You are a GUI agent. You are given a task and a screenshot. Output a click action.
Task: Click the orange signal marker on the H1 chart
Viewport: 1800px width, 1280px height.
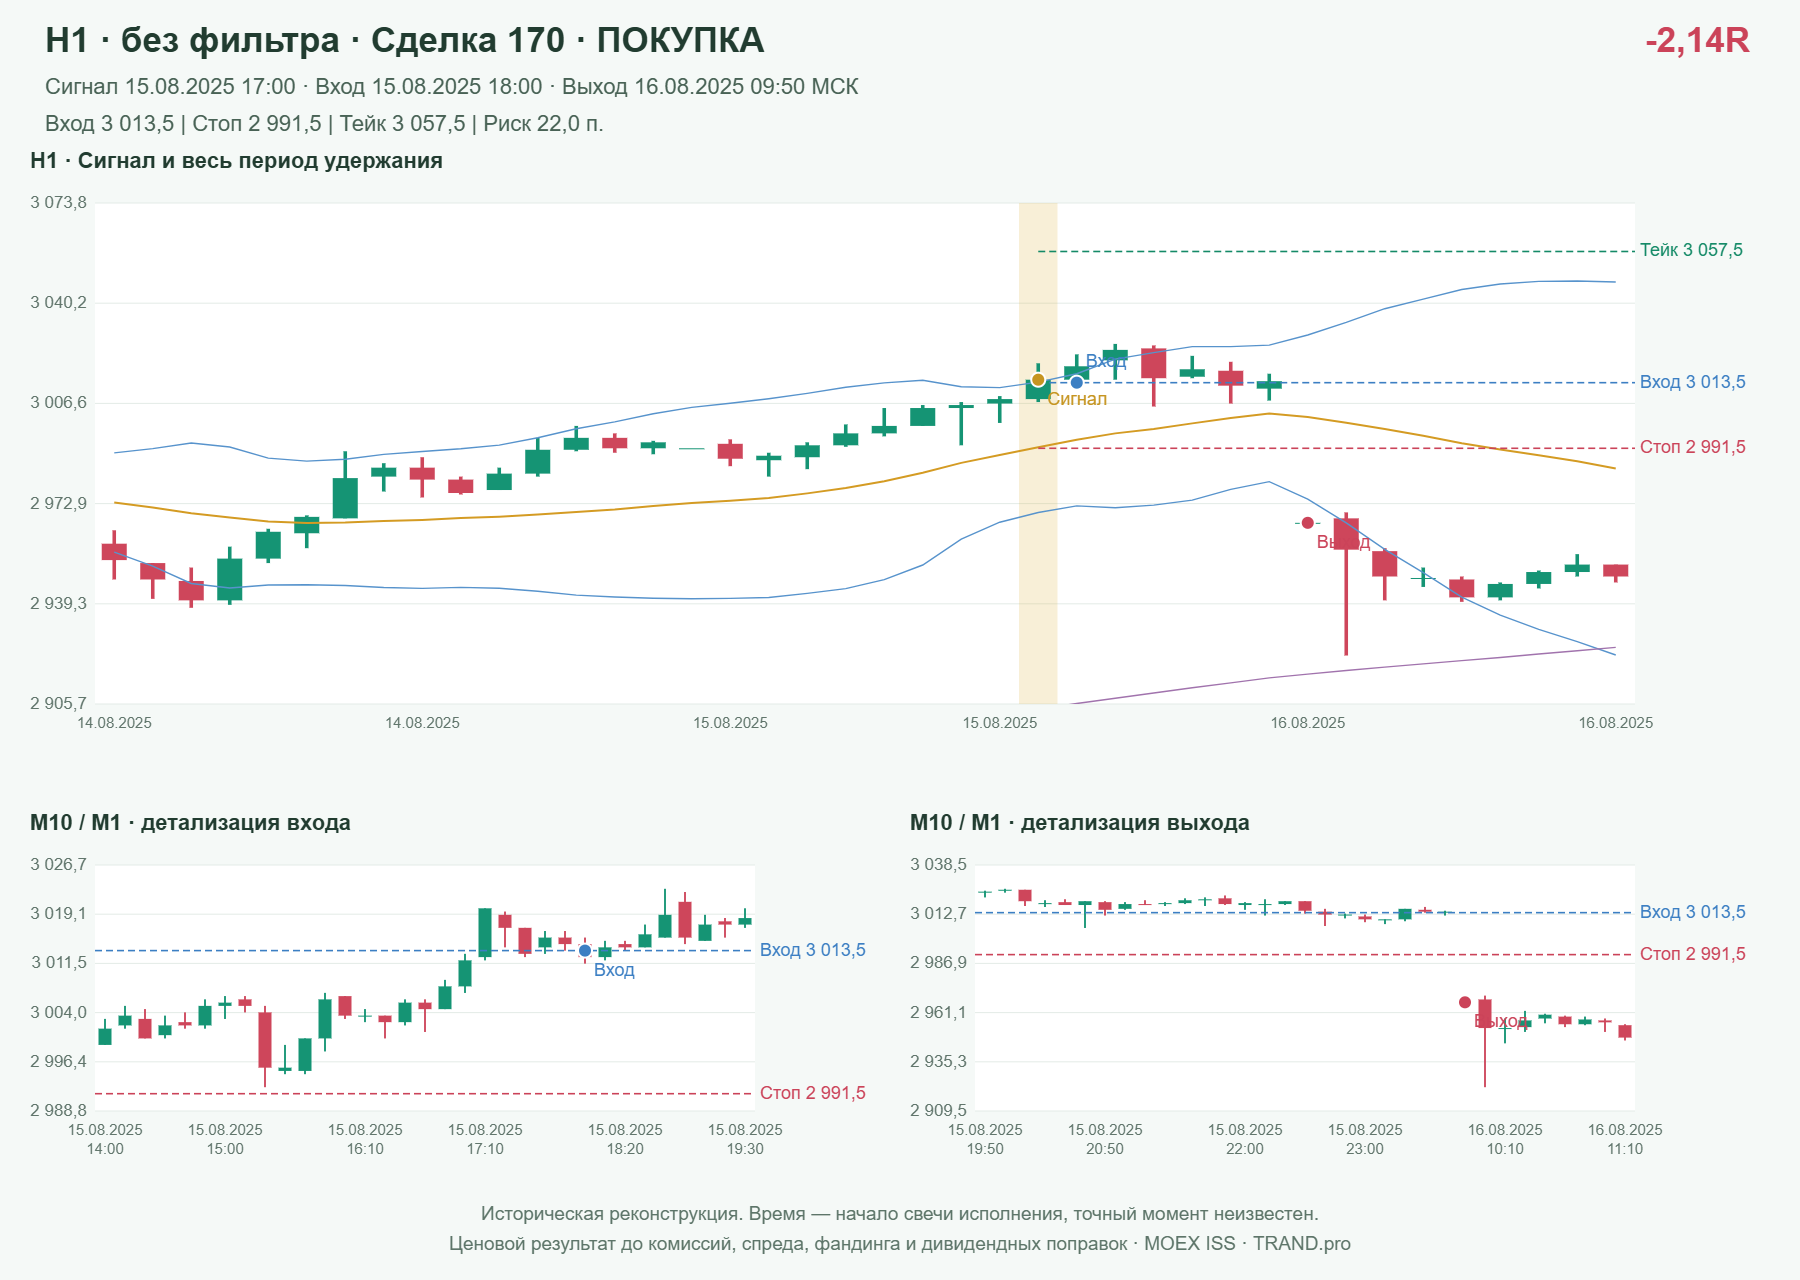click(x=1038, y=380)
